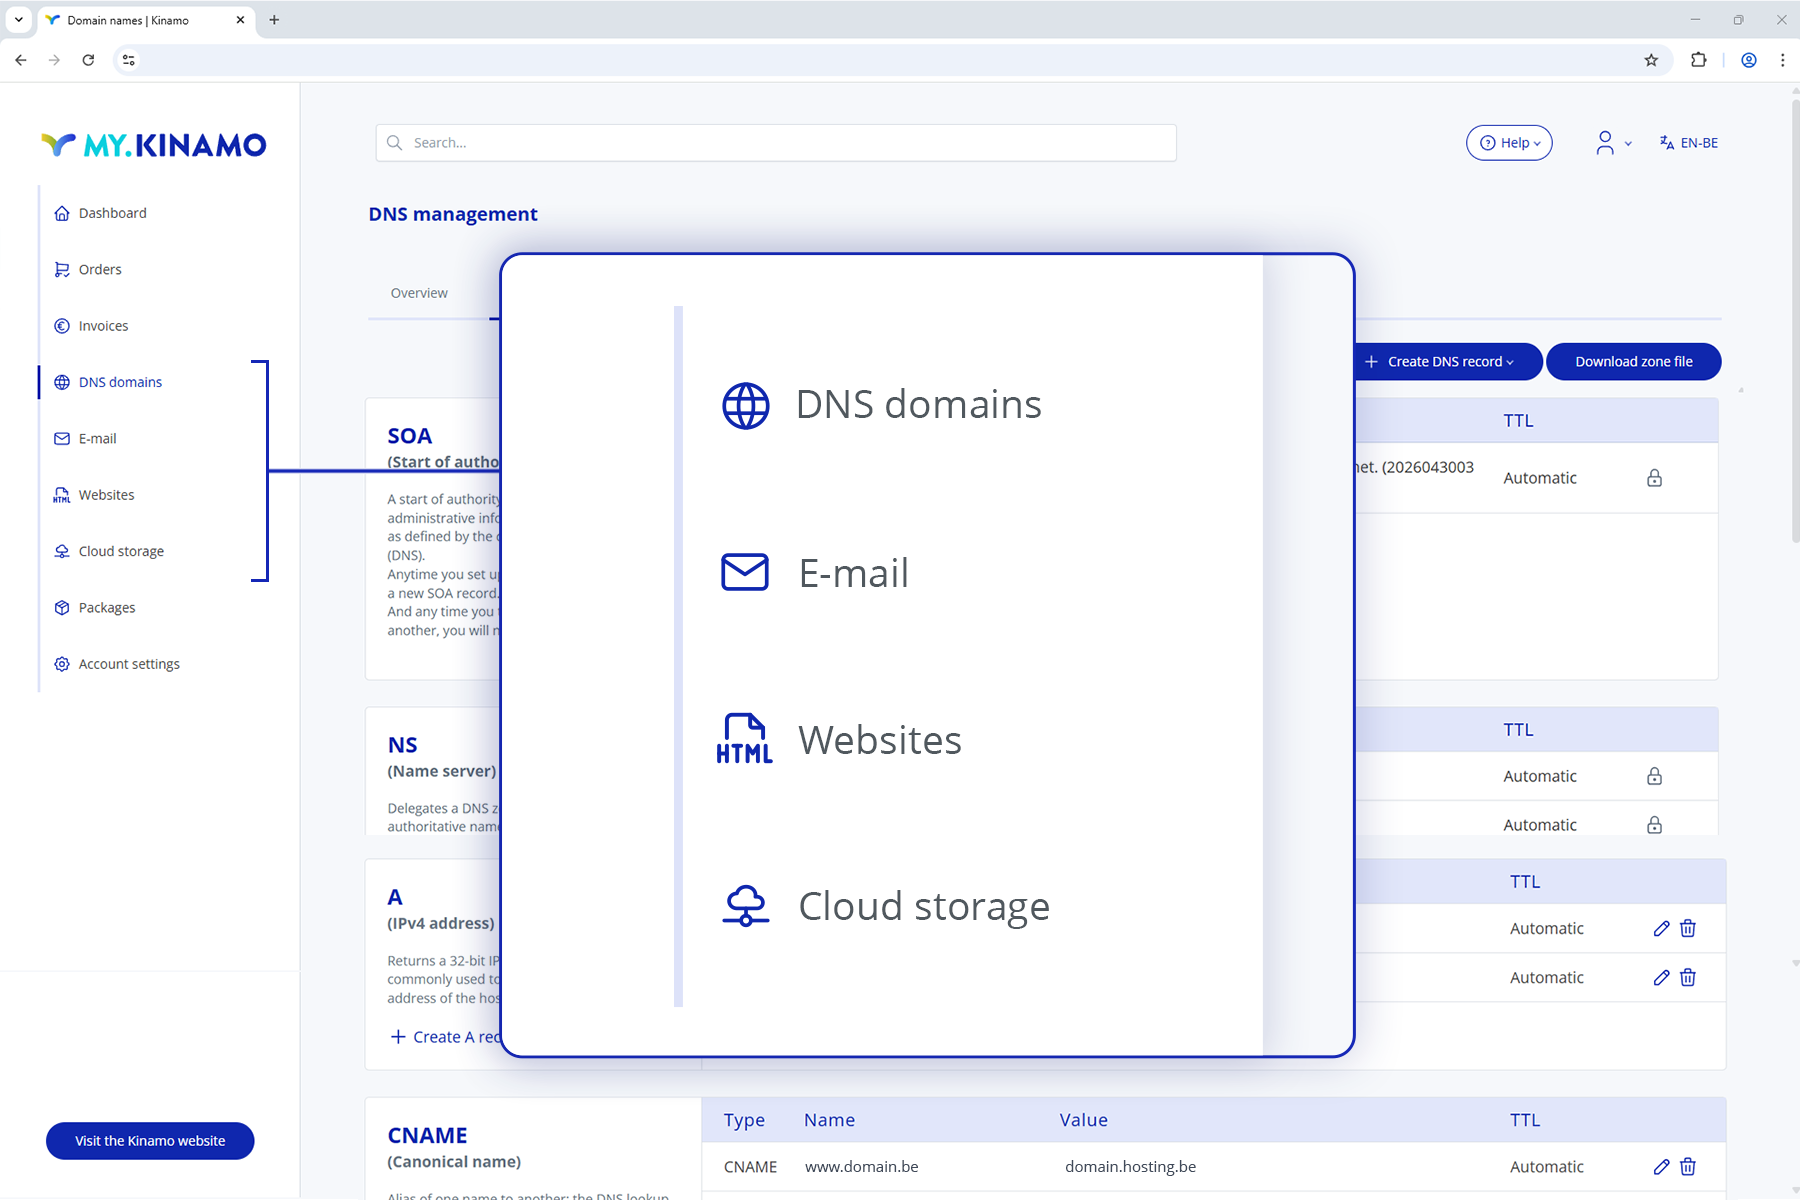View site information icon in address bar
Image resolution: width=1800 pixels, height=1200 pixels.
pyautogui.click(x=128, y=60)
